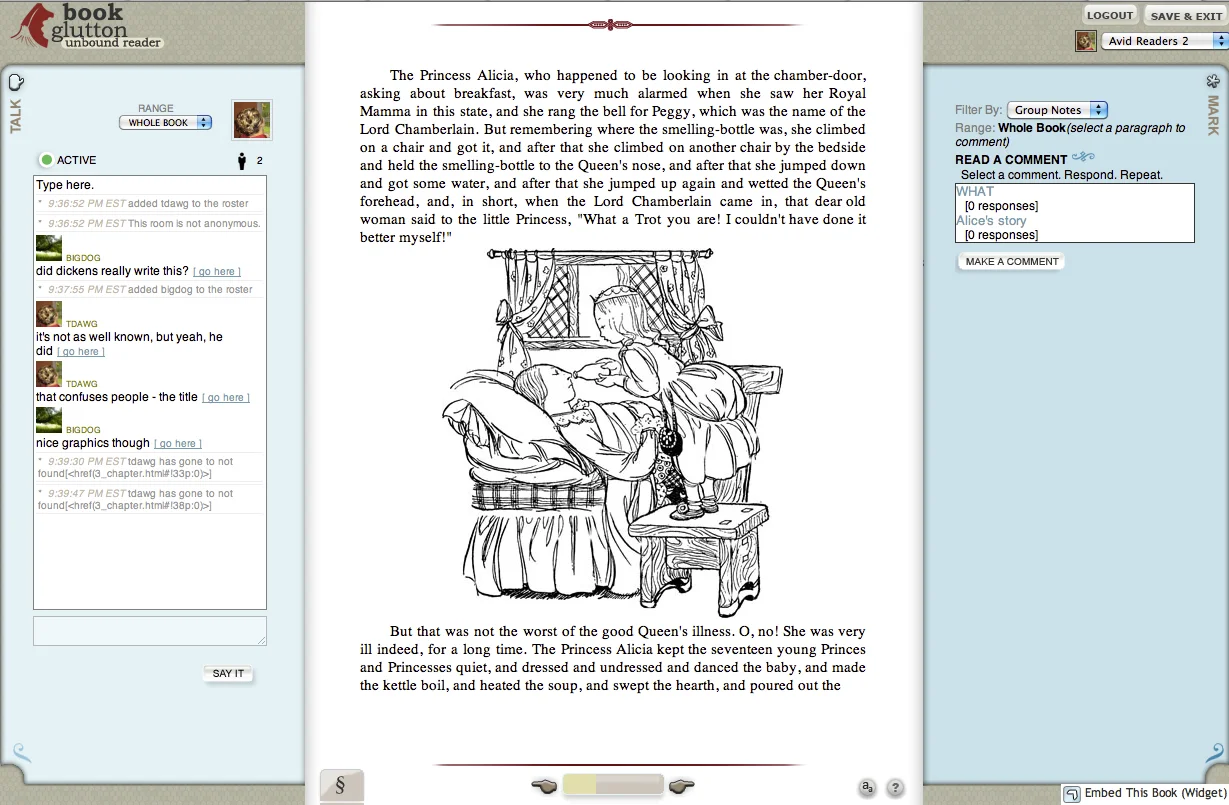The height and width of the screenshot is (805, 1229).
Task: Select the Alice's story comment
Action: point(991,221)
